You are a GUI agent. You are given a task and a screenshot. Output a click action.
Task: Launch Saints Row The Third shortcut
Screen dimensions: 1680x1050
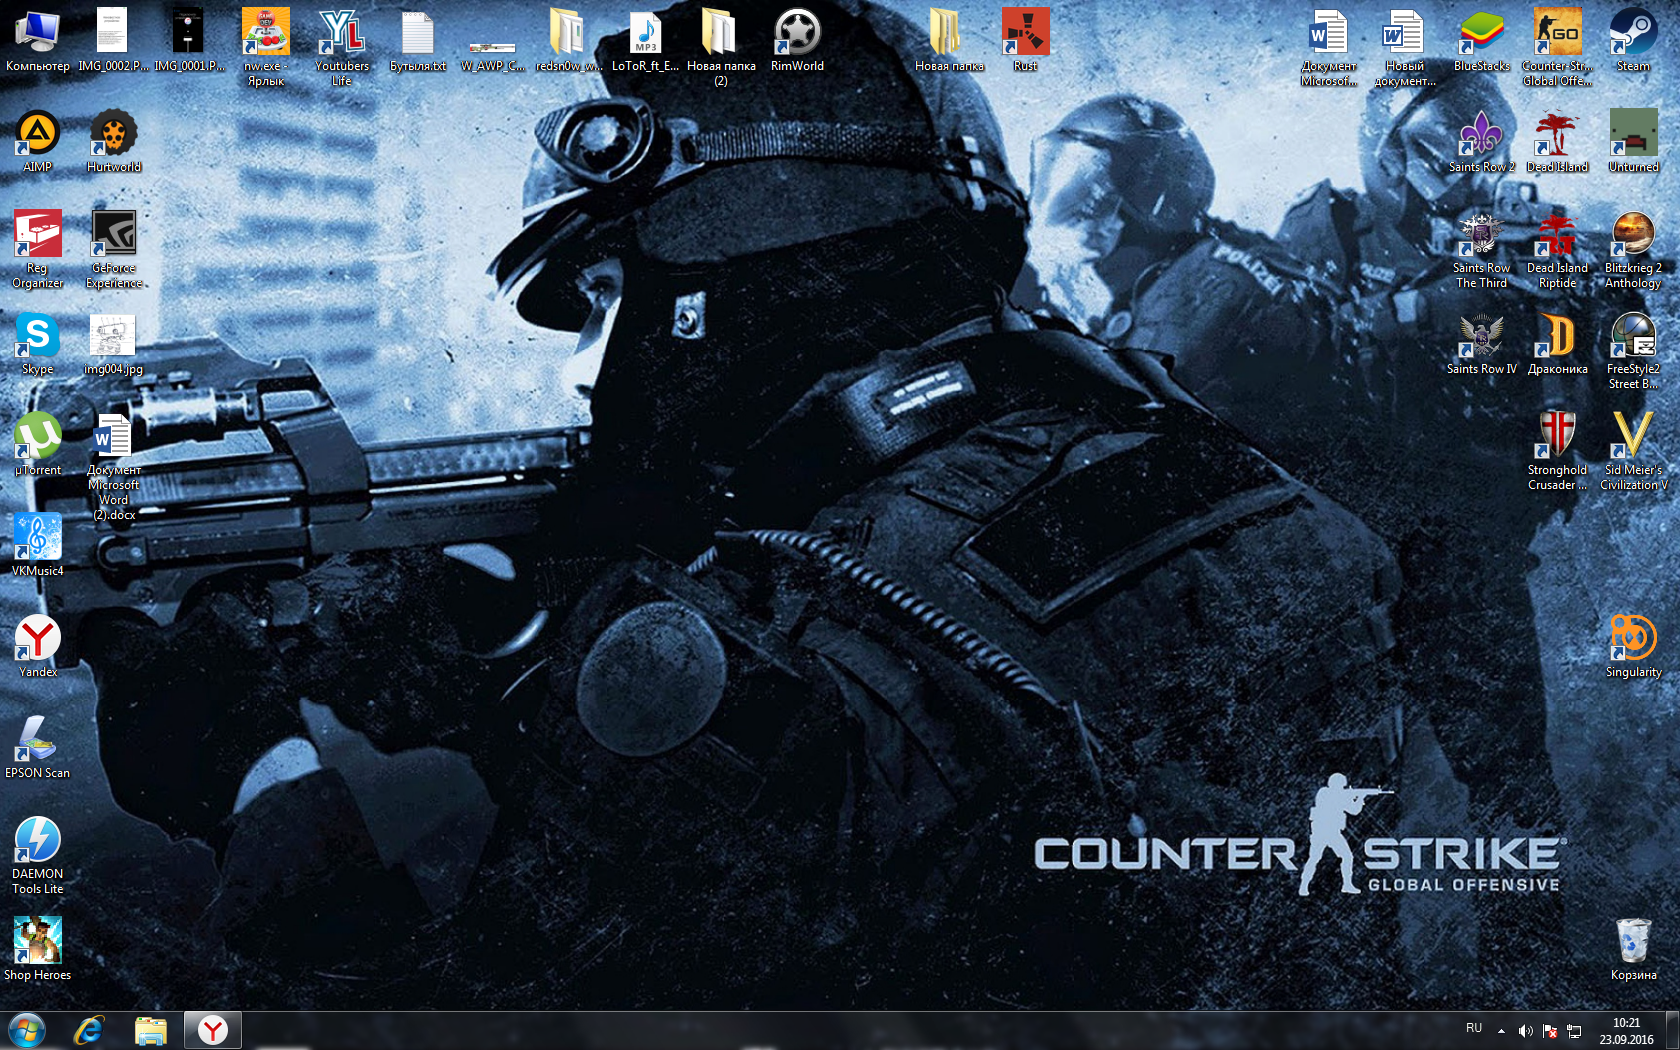pos(1481,249)
